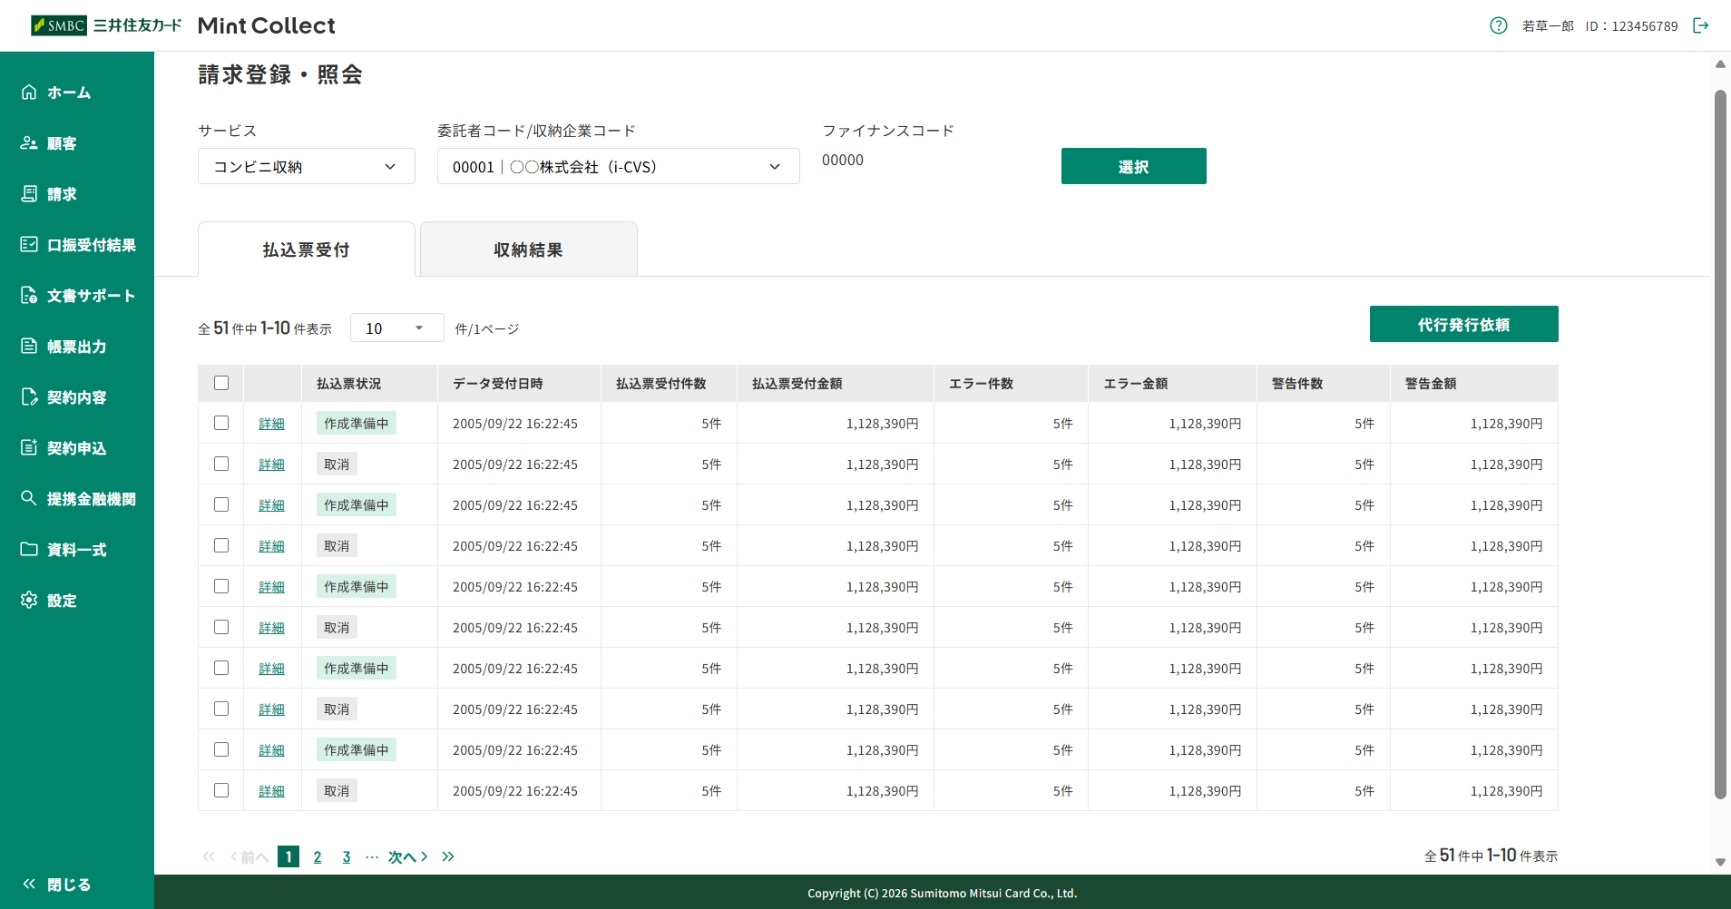The height and width of the screenshot is (909, 1731).
Task: Switch to the 収納結果 tab
Action: (528, 249)
